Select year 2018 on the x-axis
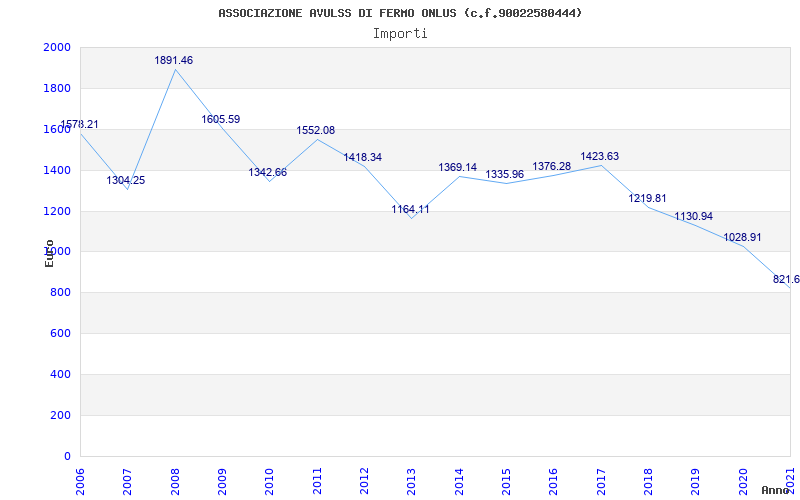The height and width of the screenshot is (500, 800). (x=648, y=482)
